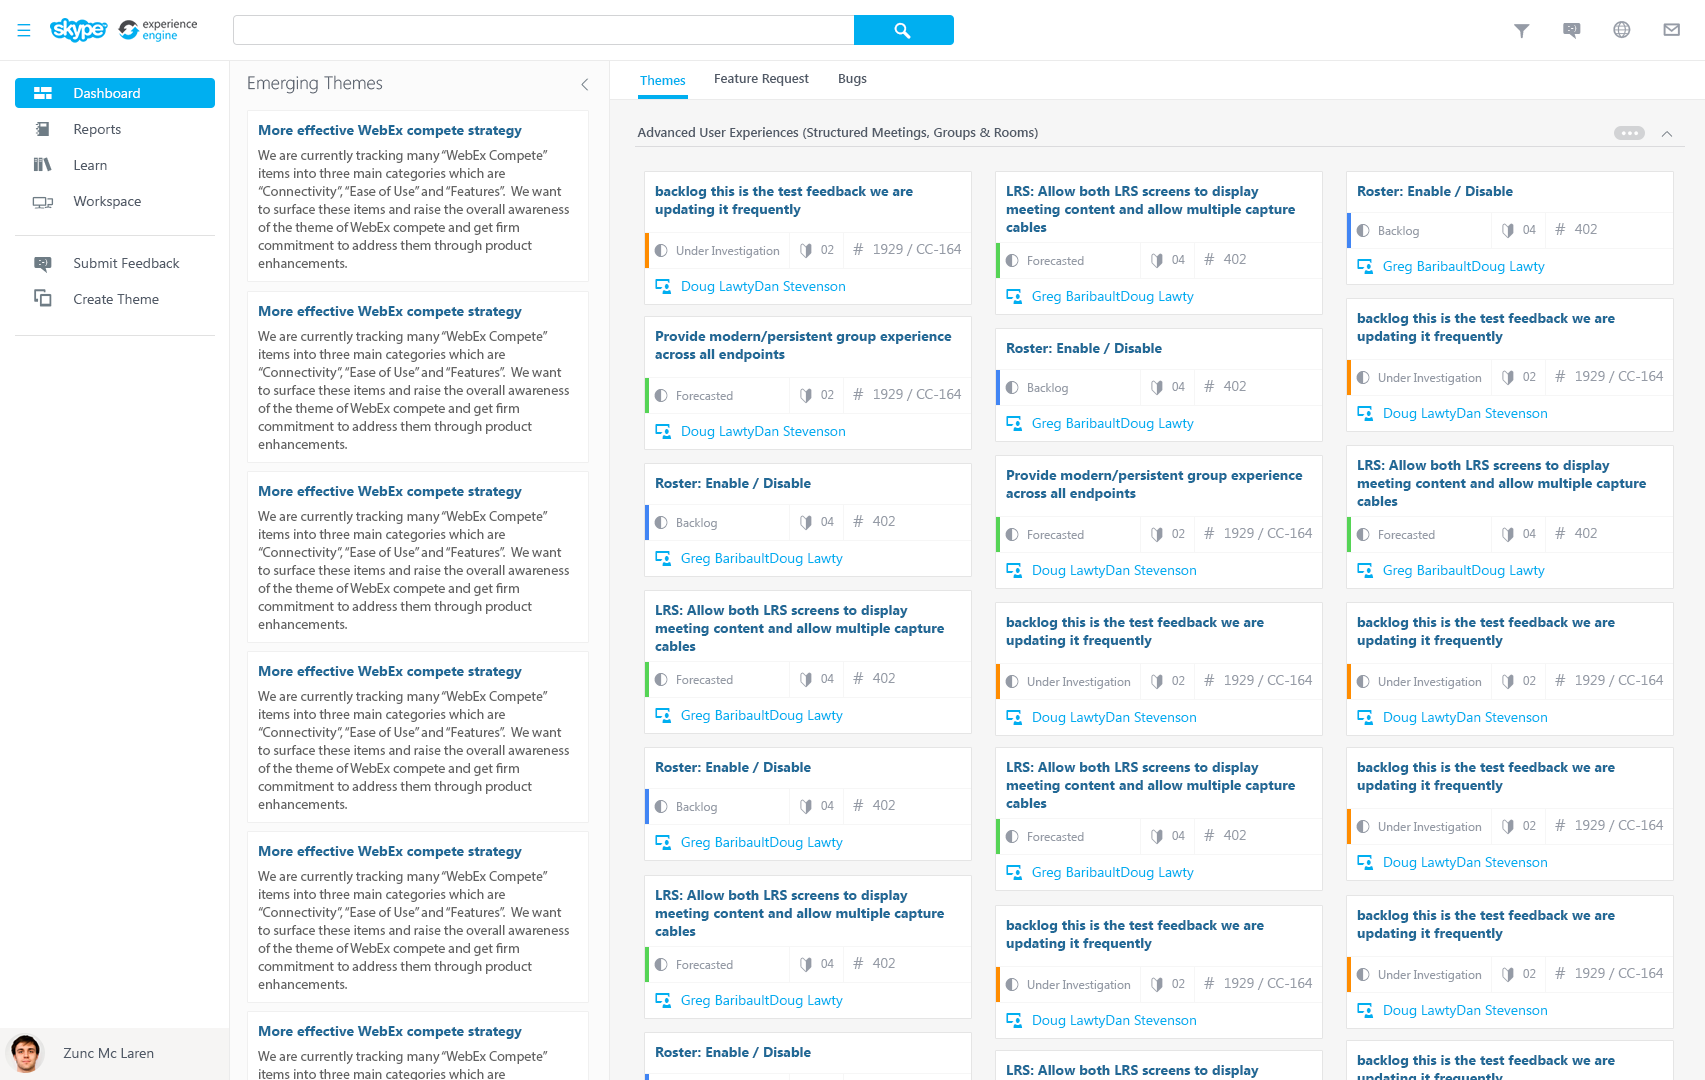Collapse the Emerging Themes panel
Screen dimensions: 1705x1080
(585, 84)
